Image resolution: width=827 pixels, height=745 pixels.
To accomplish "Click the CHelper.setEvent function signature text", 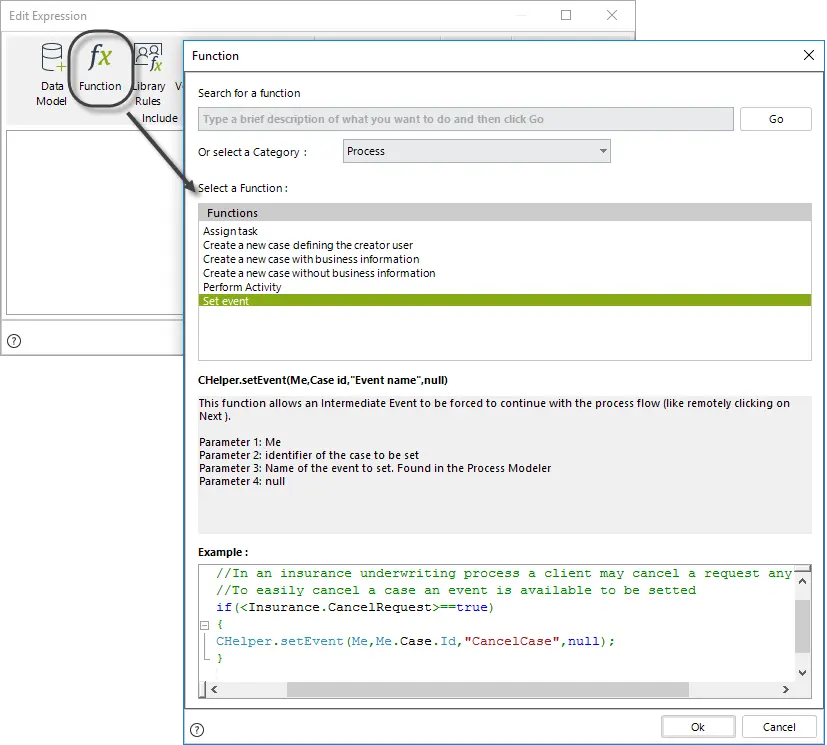I will (x=323, y=380).
